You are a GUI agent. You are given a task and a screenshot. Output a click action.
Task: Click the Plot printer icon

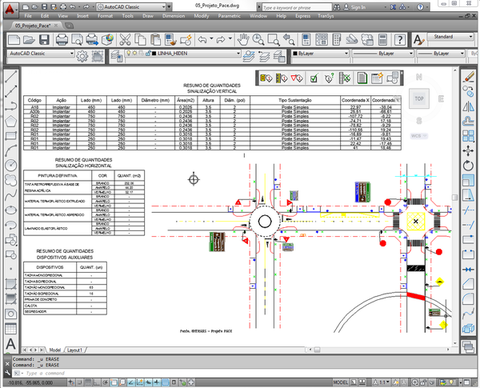coord(62,40)
